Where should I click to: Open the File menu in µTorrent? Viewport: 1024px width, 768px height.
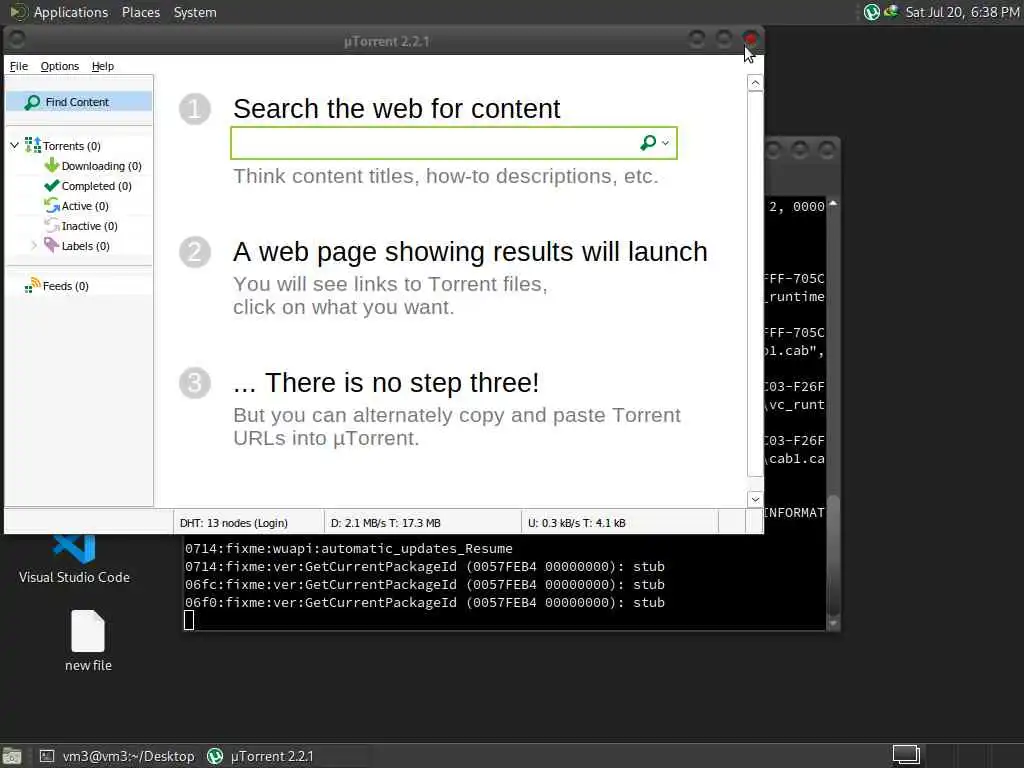coord(18,66)
